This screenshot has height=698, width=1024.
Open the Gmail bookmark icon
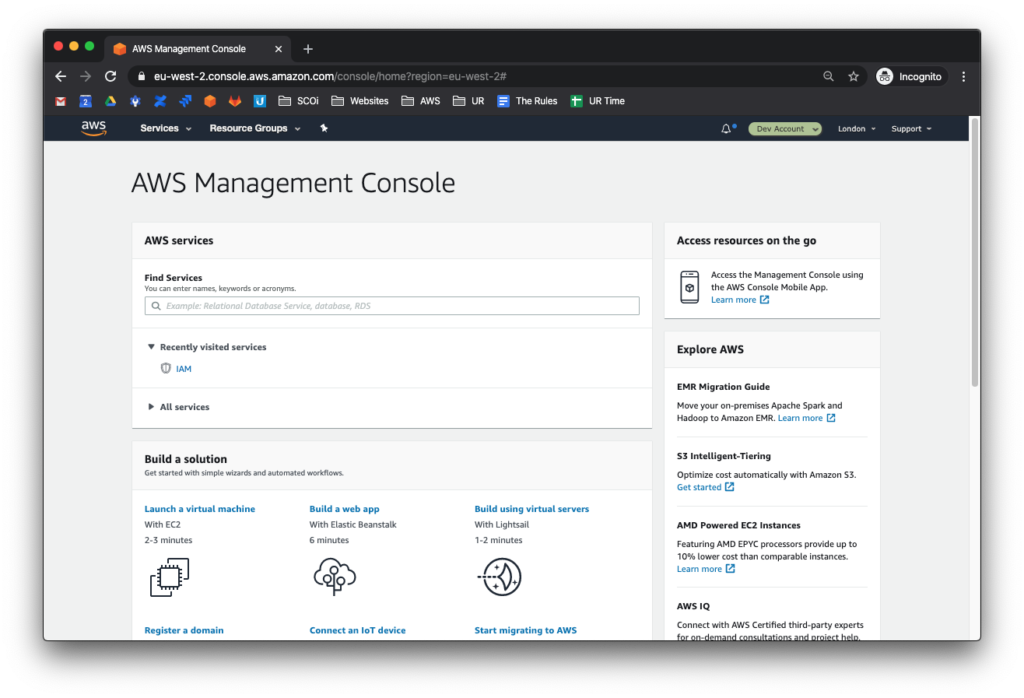click(x=61, y=101)
